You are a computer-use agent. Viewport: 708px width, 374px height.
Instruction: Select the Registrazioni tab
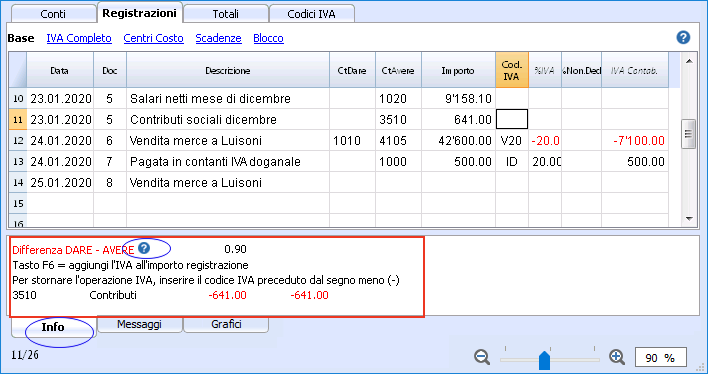coord(140,13)
